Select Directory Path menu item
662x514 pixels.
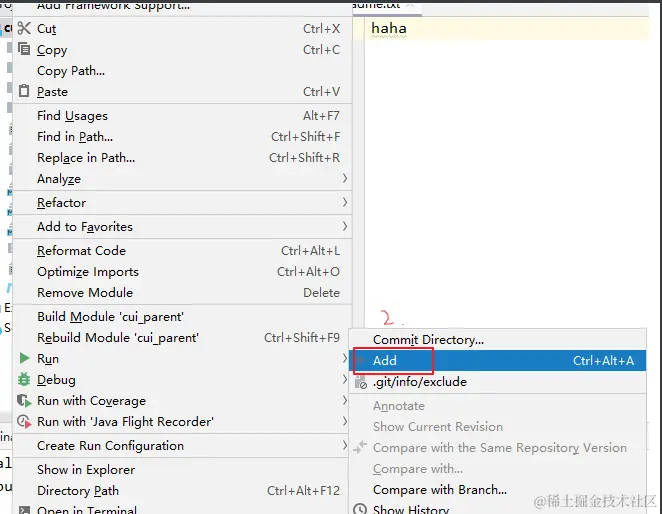183,491
